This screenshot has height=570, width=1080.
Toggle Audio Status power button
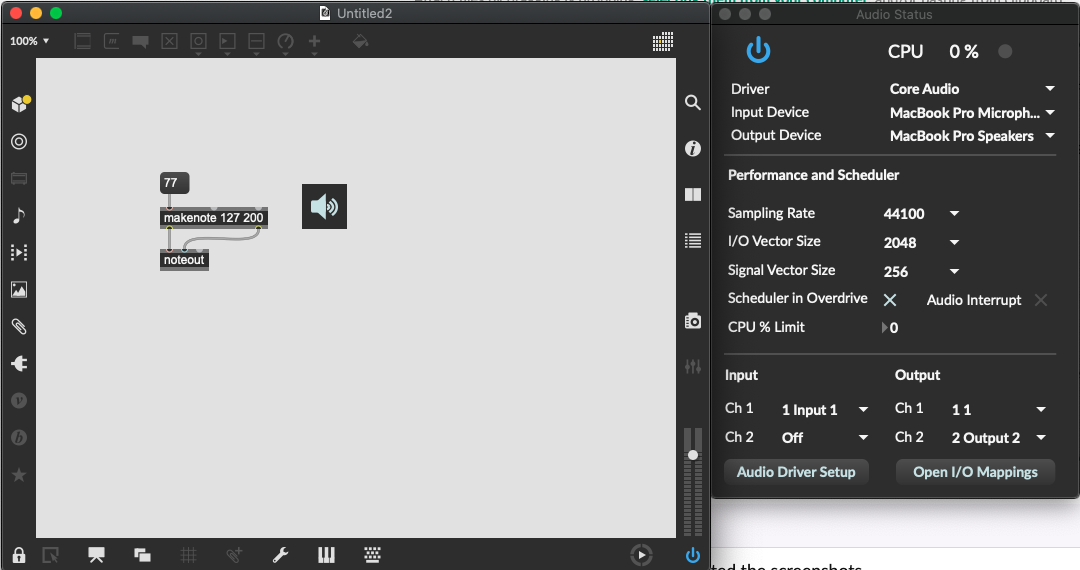point(758,50)
